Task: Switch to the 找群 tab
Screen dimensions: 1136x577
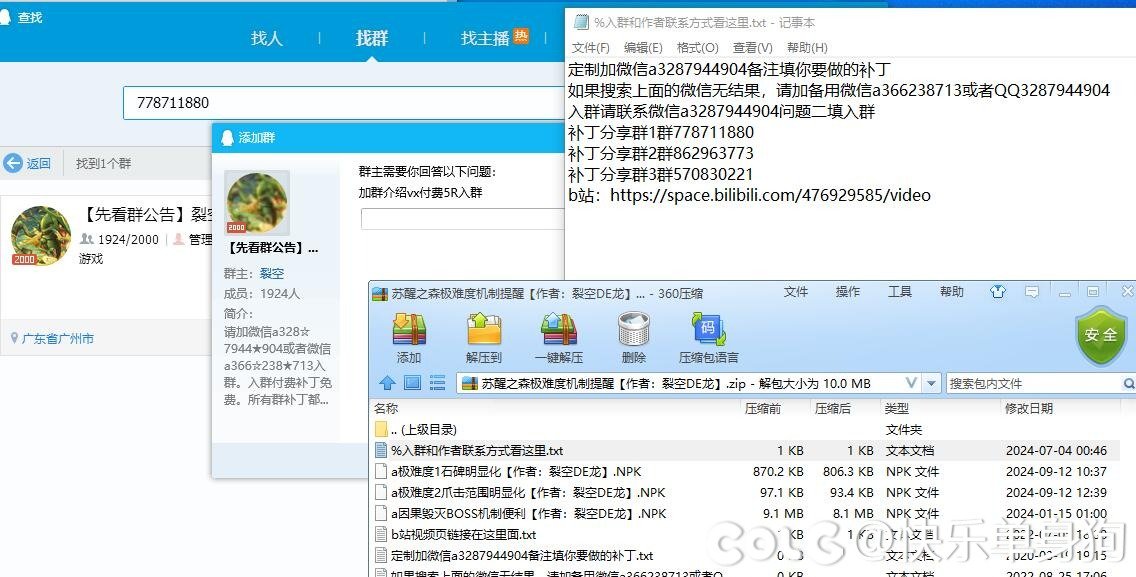Action: (372, 38)
